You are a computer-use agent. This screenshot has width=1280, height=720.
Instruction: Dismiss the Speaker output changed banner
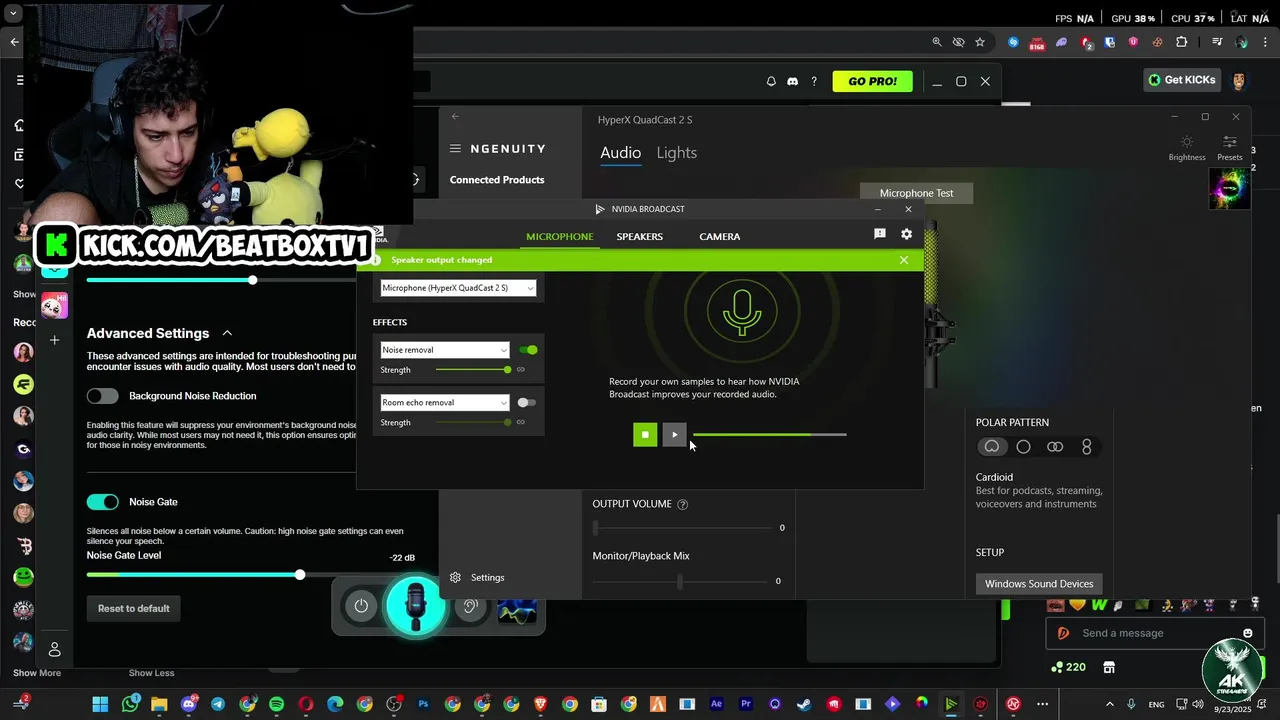(904, 260)
